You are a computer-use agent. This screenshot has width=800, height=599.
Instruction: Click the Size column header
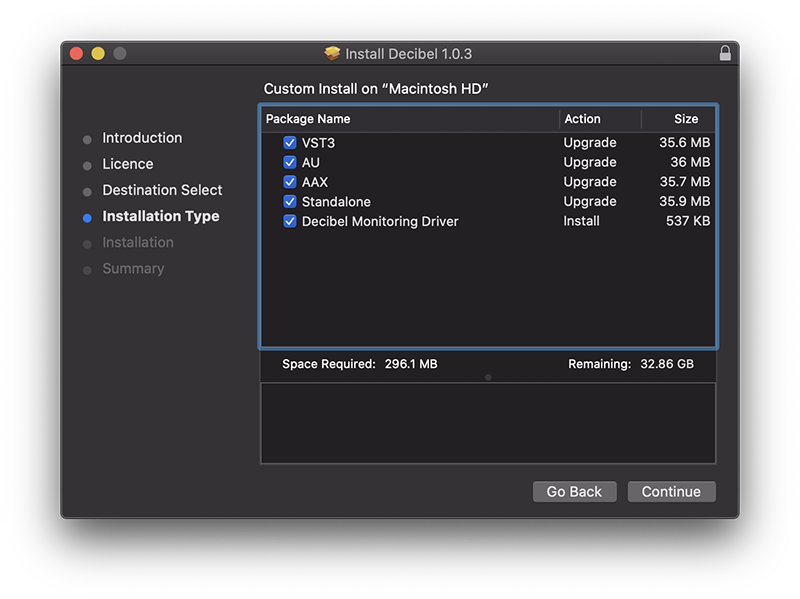point(686,119)
